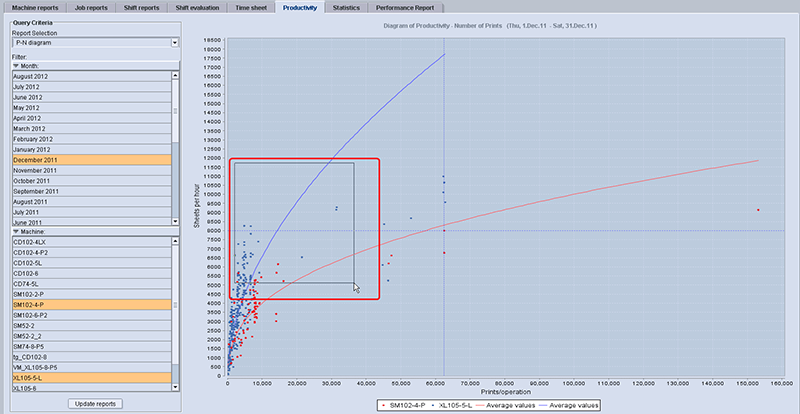Select highlighted machine XL105-5-L

92,378
